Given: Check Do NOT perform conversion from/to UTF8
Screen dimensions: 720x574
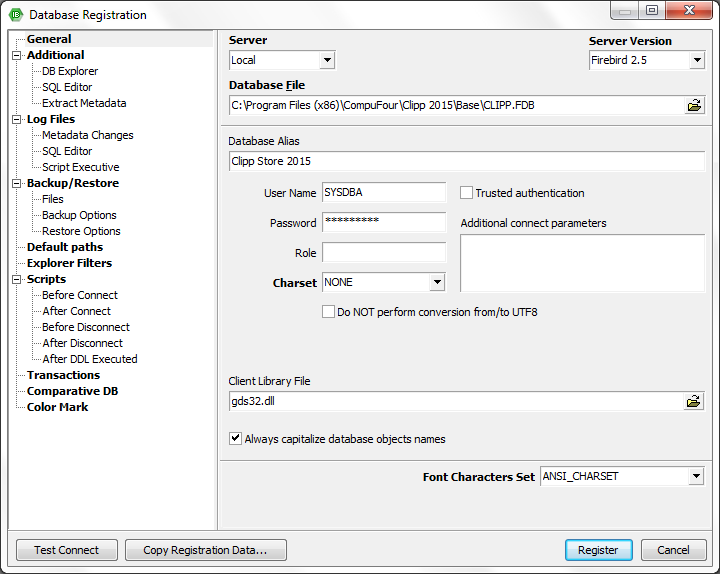Looking at the screenshot, I should 328,312.
